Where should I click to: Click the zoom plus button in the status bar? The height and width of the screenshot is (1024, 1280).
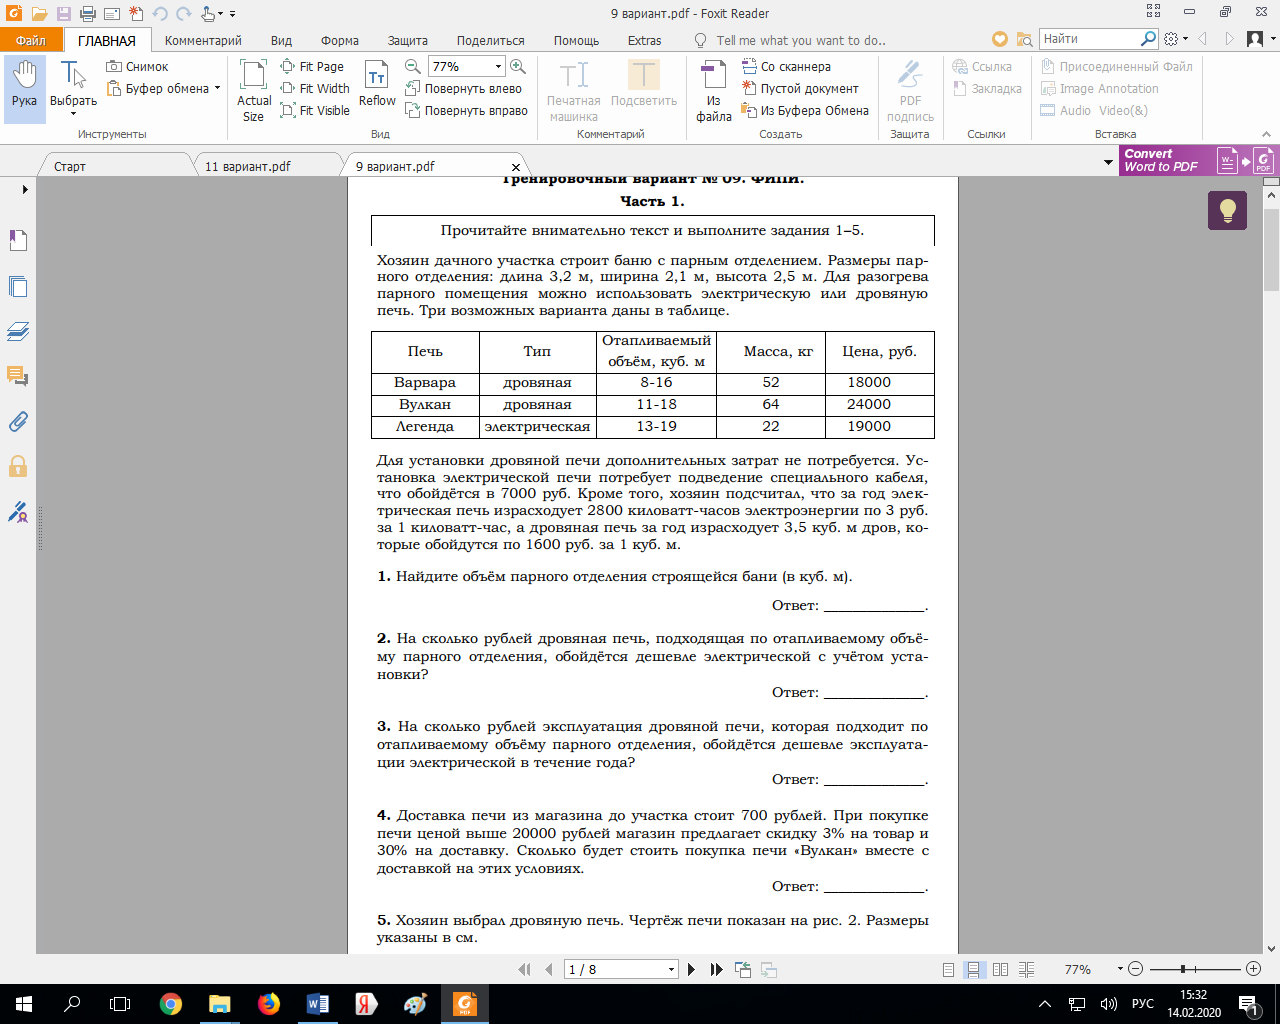point(1253,969)
